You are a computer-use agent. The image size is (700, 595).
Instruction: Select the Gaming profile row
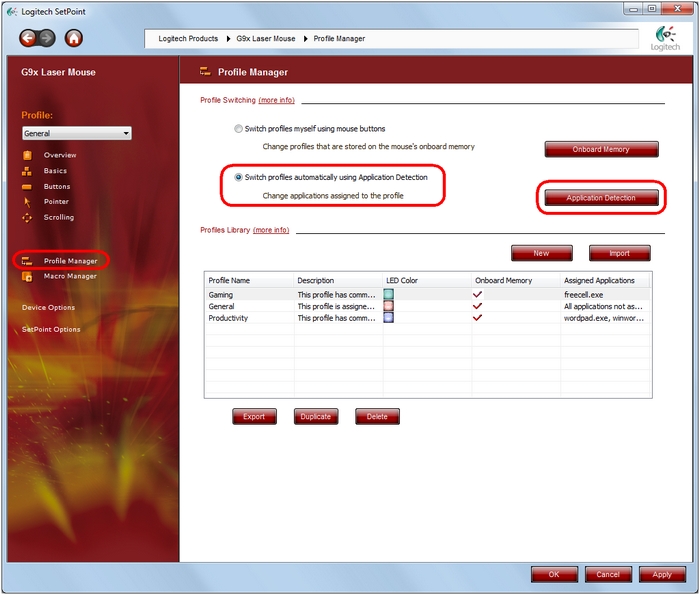coord(427,295)
